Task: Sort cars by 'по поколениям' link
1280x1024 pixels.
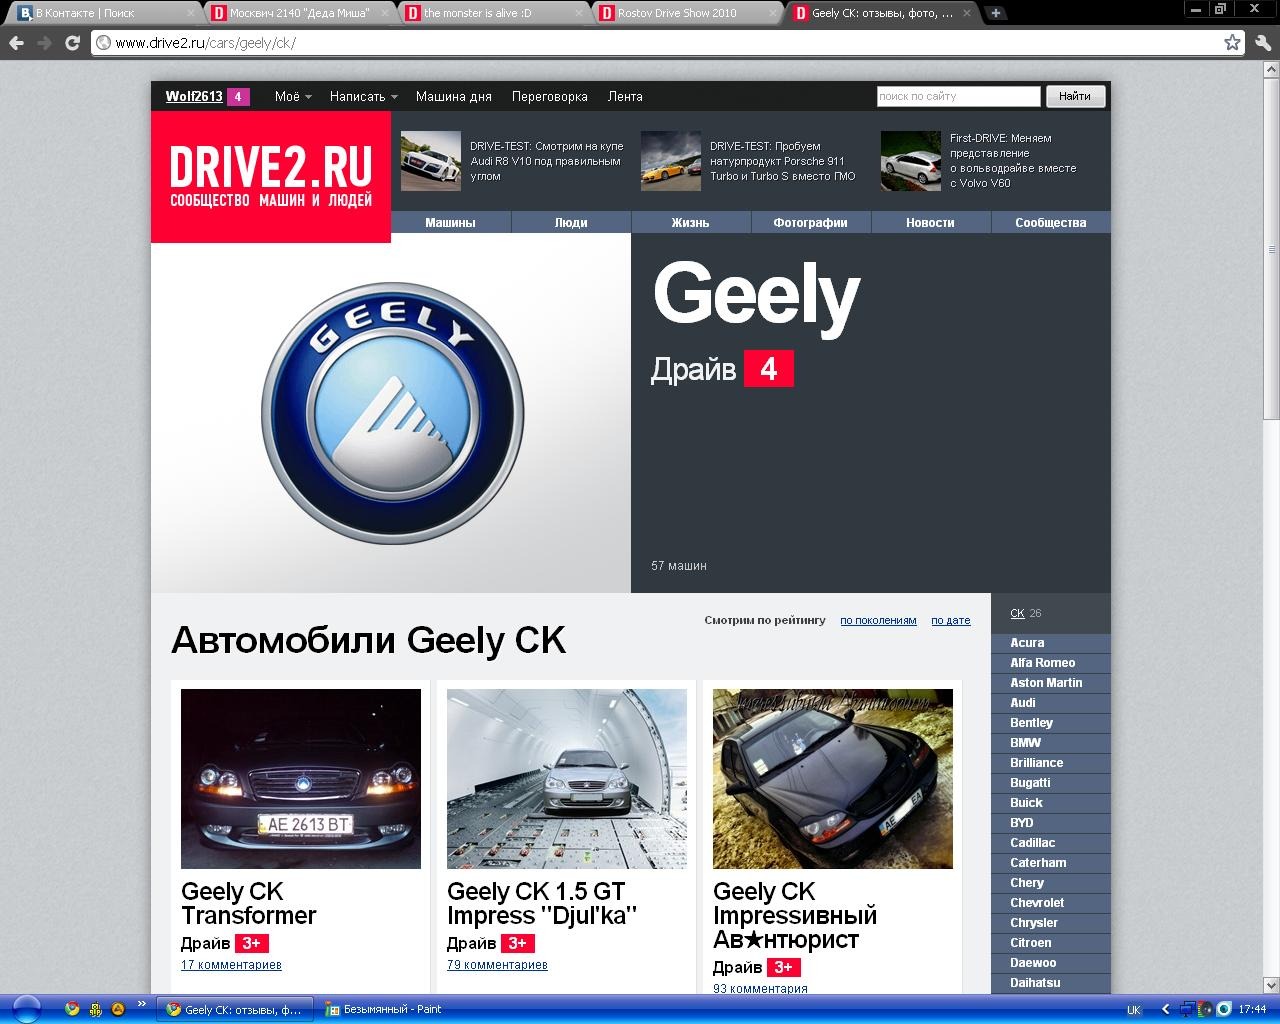Action: pyautogui.click(x=878, y=620)
